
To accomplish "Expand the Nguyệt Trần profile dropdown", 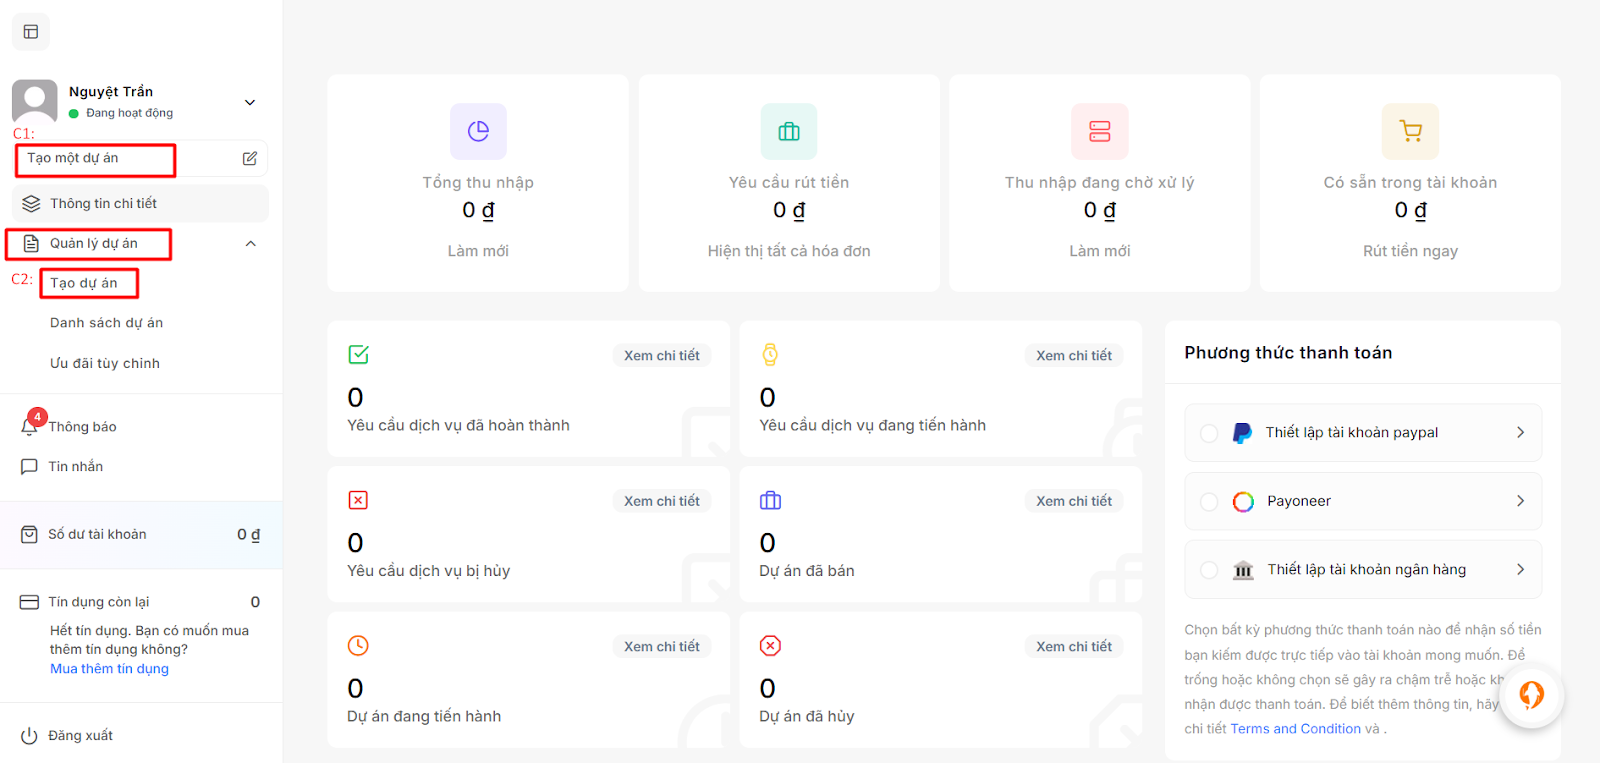I will click(x=250, y=102).
